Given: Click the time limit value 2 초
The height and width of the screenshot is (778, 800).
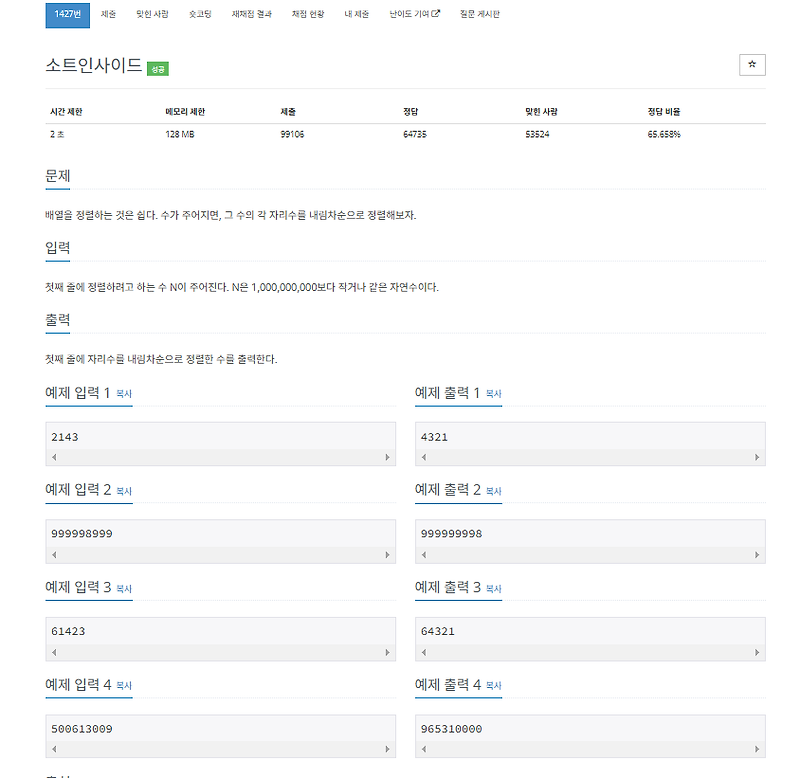Looking at the screenshot, I should [57, 134].
